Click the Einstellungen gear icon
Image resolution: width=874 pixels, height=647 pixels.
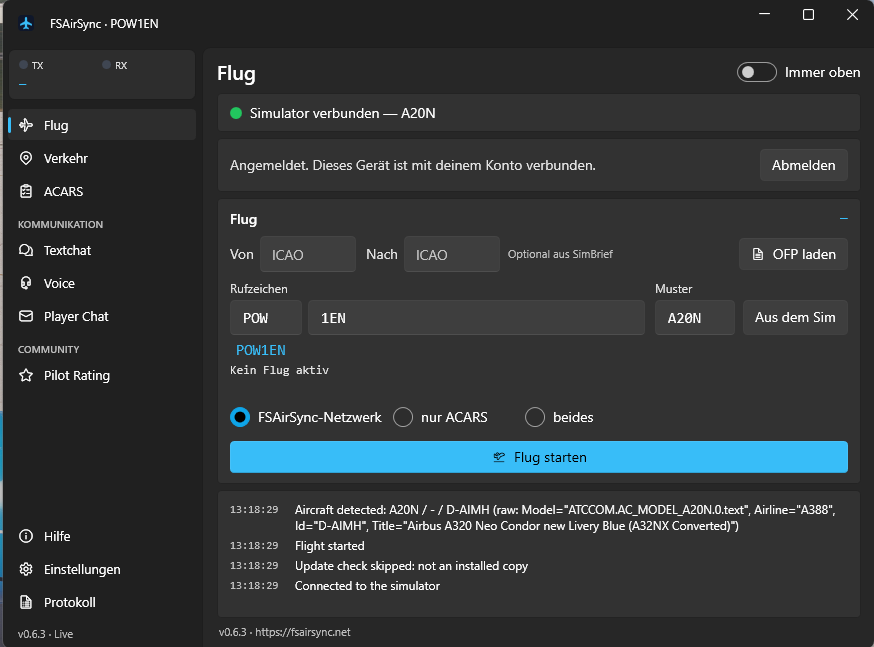click(x=26, y=569)
